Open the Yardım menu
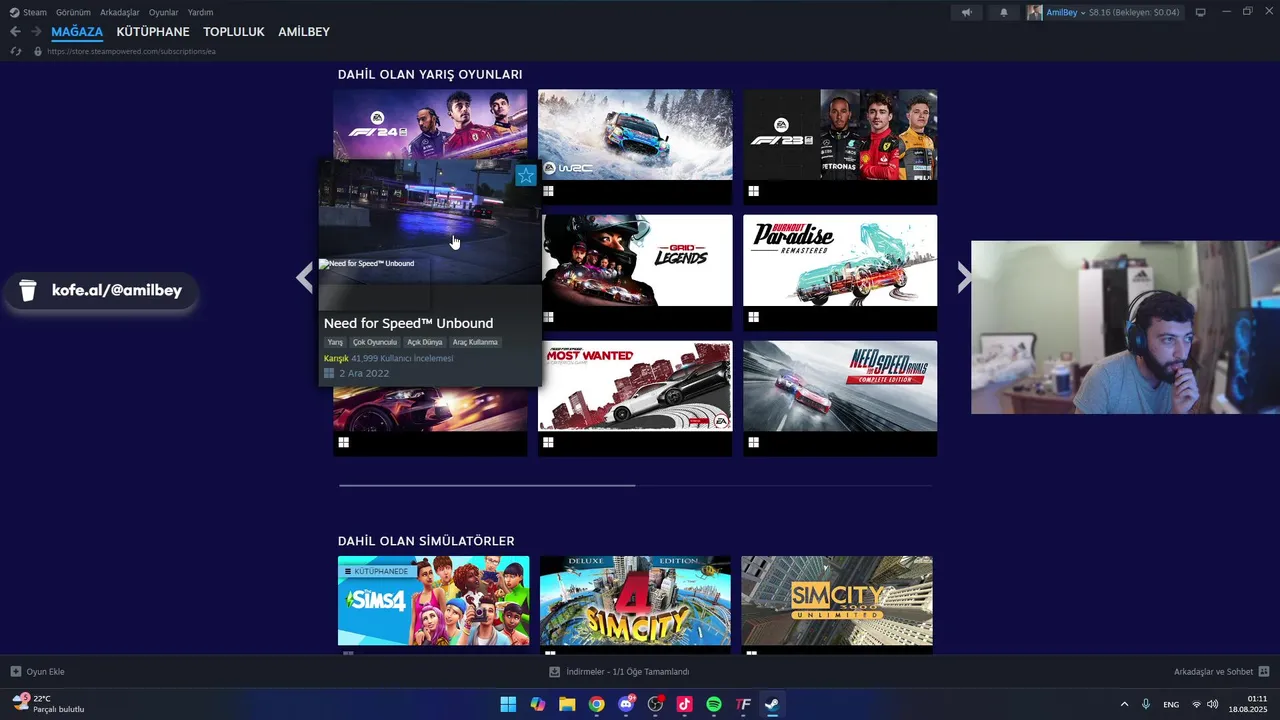This screenshot has width=1280, height=720. [x=200, y=12]
